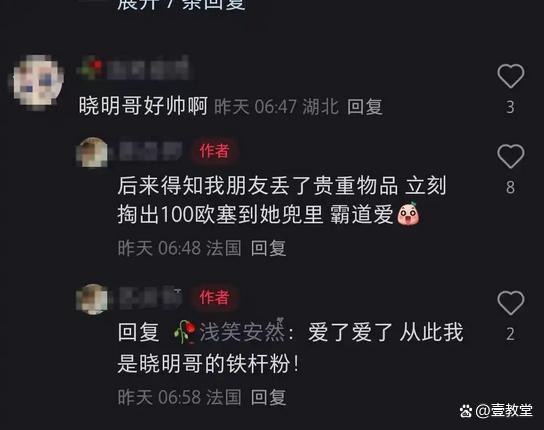544x430 pixels.
Task: Click the rose icon beside first username
Action: tap(91, 68)
